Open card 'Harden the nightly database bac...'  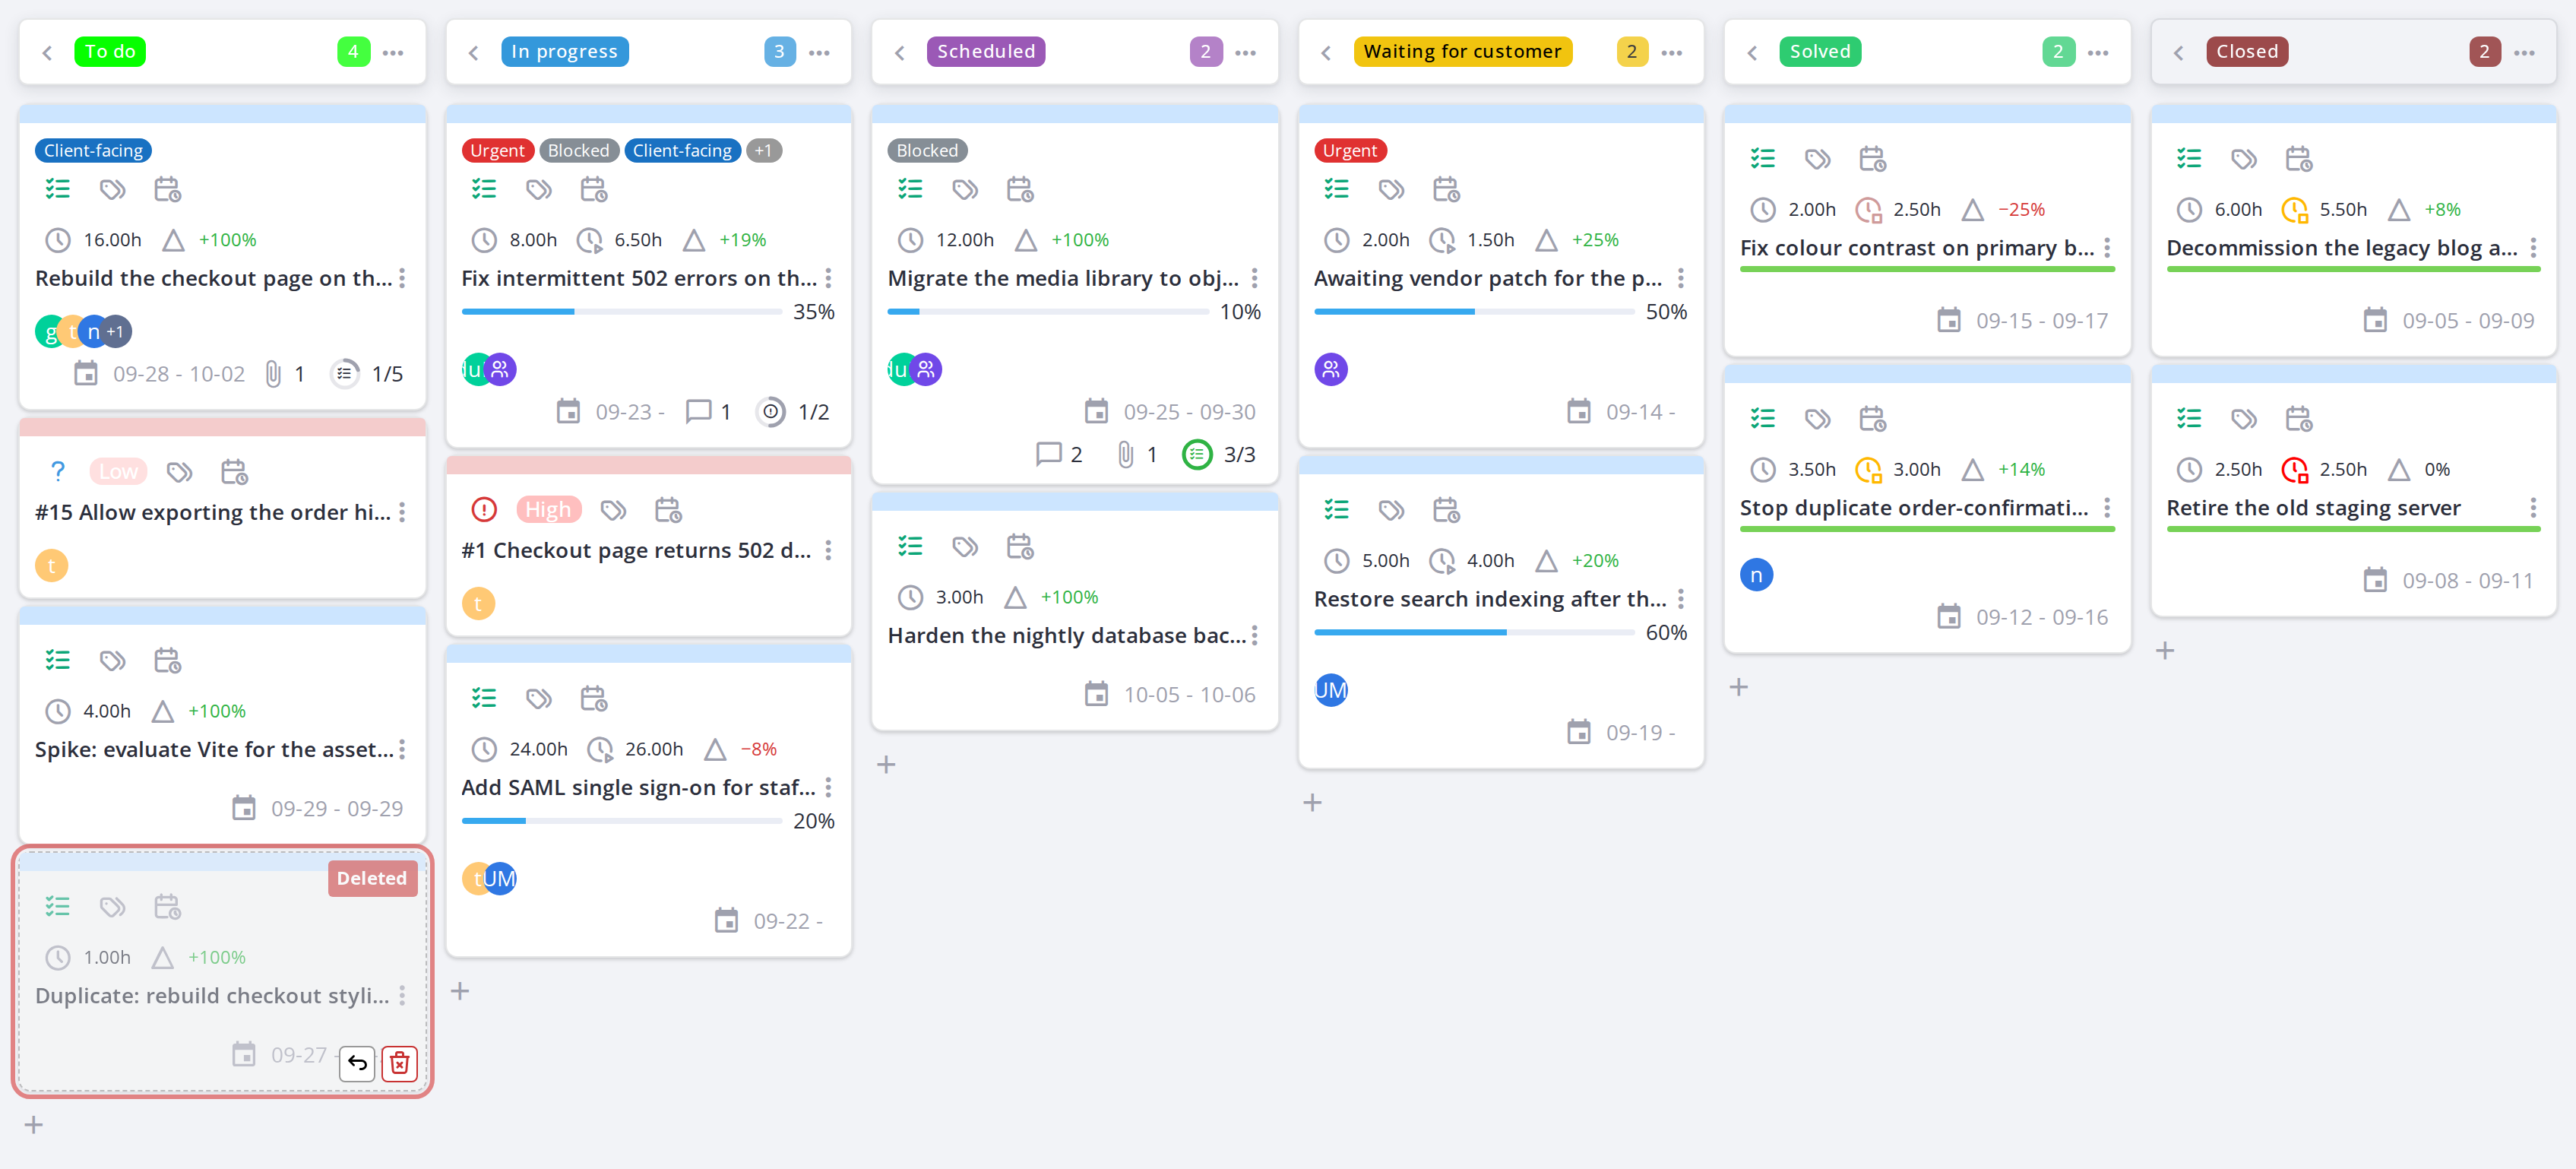coord(1067,635)
